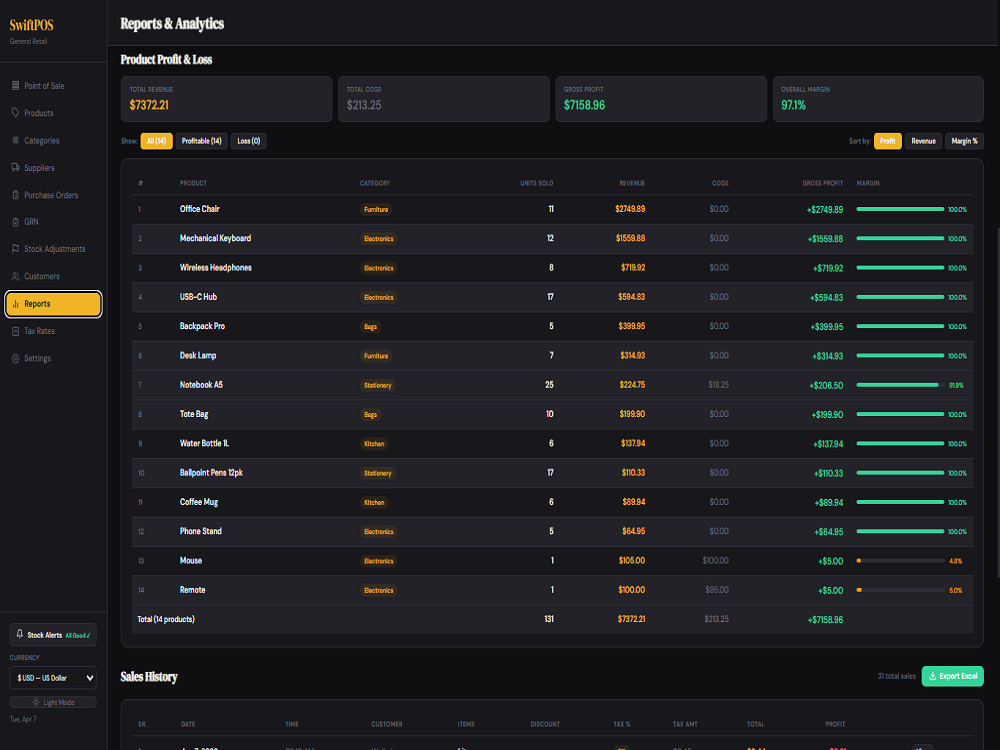This screenshot has width=1000, height=750.
Task: Click the 31 total sales label
Action: coord(896,676)
